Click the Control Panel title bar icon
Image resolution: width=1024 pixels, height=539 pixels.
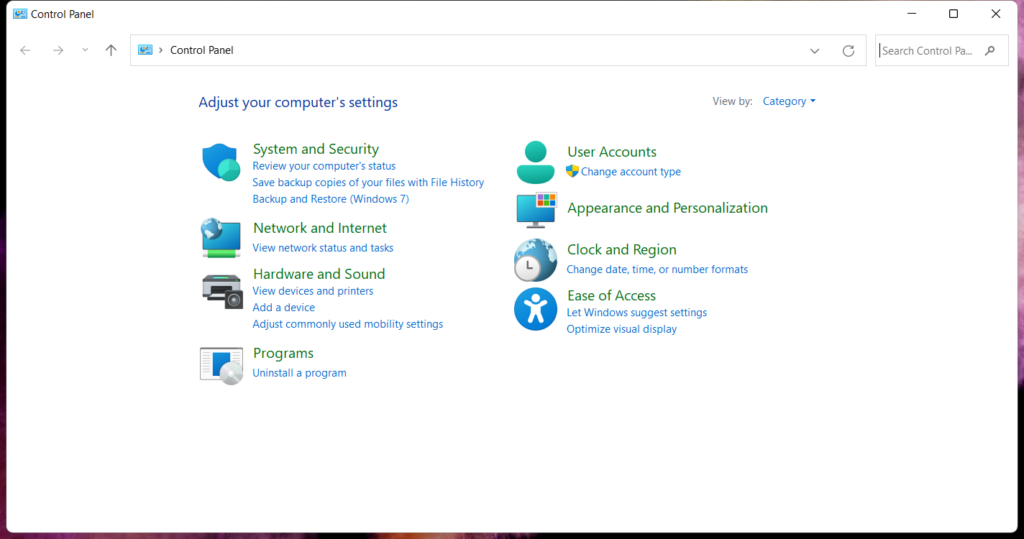20,14
